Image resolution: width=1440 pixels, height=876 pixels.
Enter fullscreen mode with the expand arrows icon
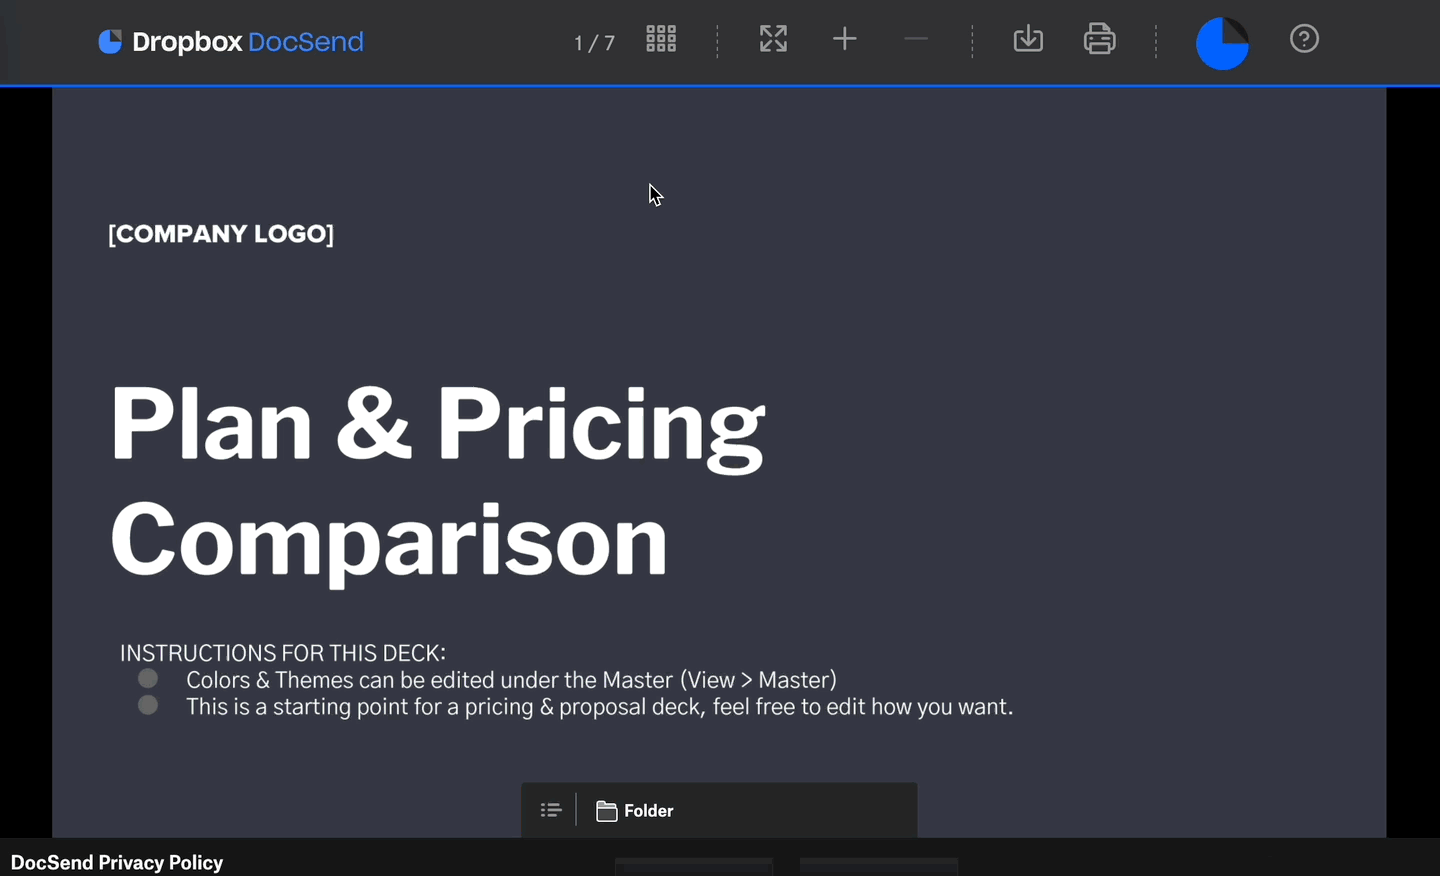(x=773, y=39)
